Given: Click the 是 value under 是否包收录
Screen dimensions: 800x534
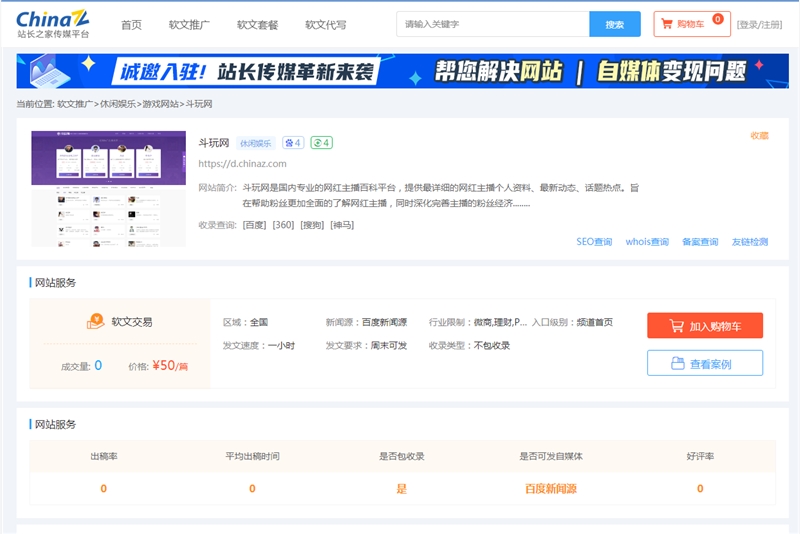Looking at the screenshot, I should pyautogui.click(x=402, y=489).
